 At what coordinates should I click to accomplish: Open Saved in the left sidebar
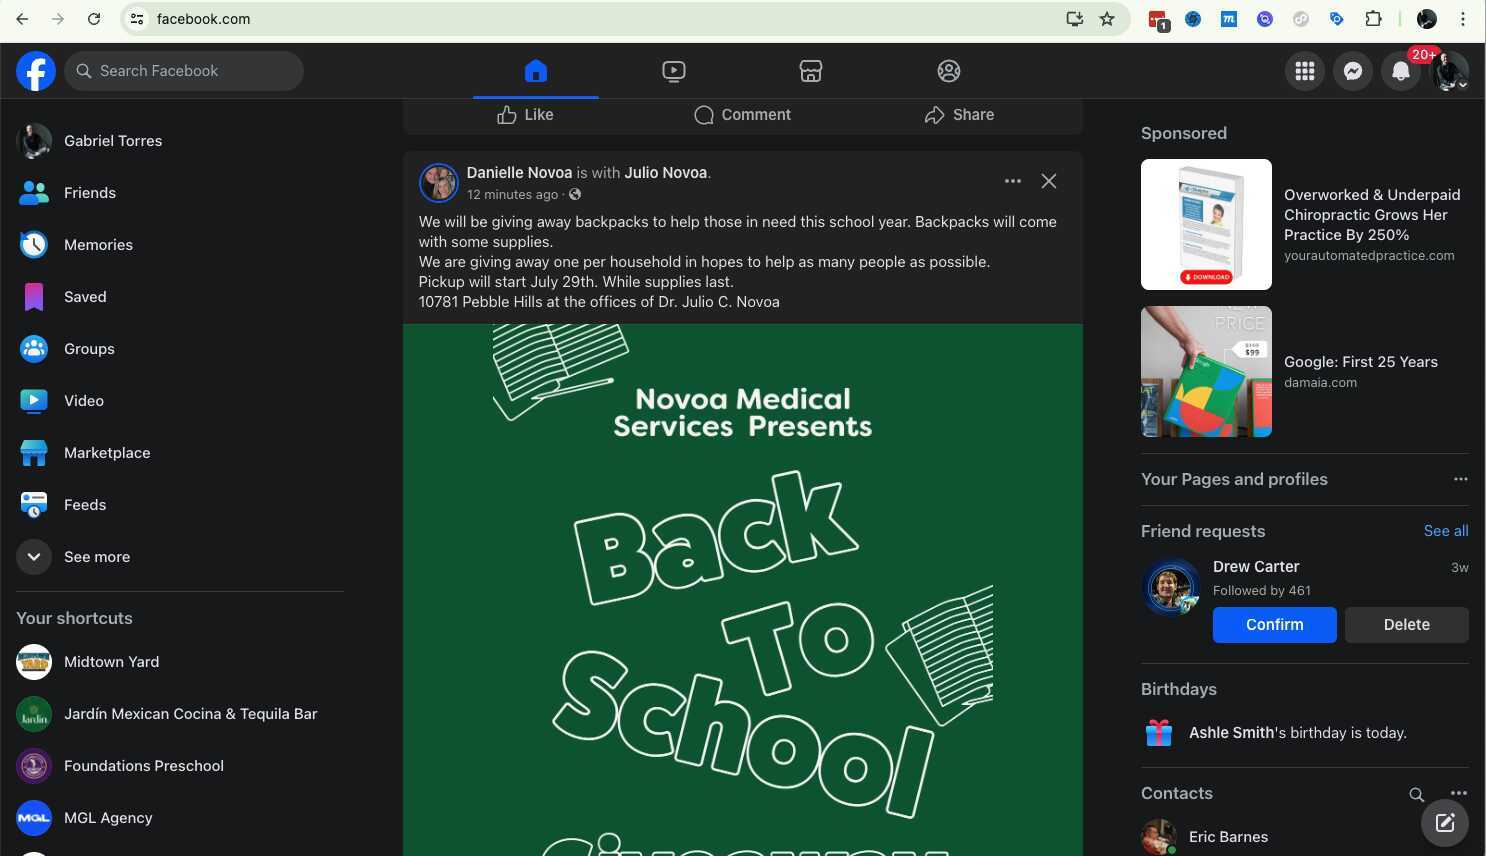pos(180,297)
